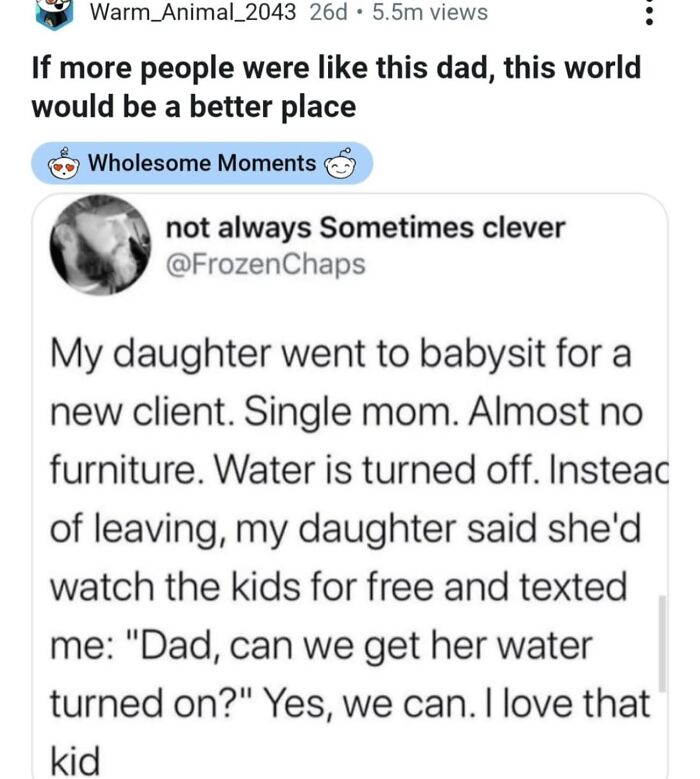Click the display name 'not always Sometimes clever'

pyautogui.click(x=365, y=228)
